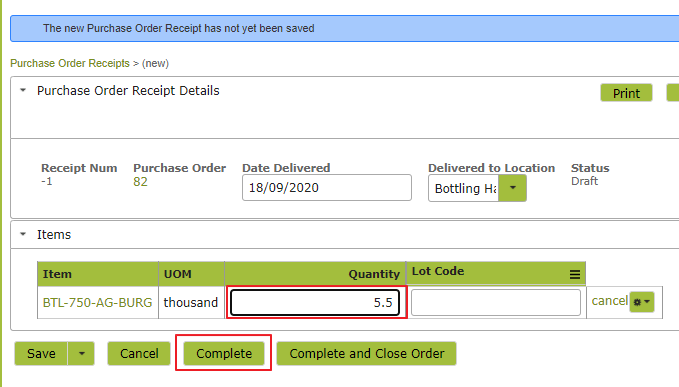The image size is (679, 387).
Task: Click the 'thousand' UOM cell
Action: 191,302
